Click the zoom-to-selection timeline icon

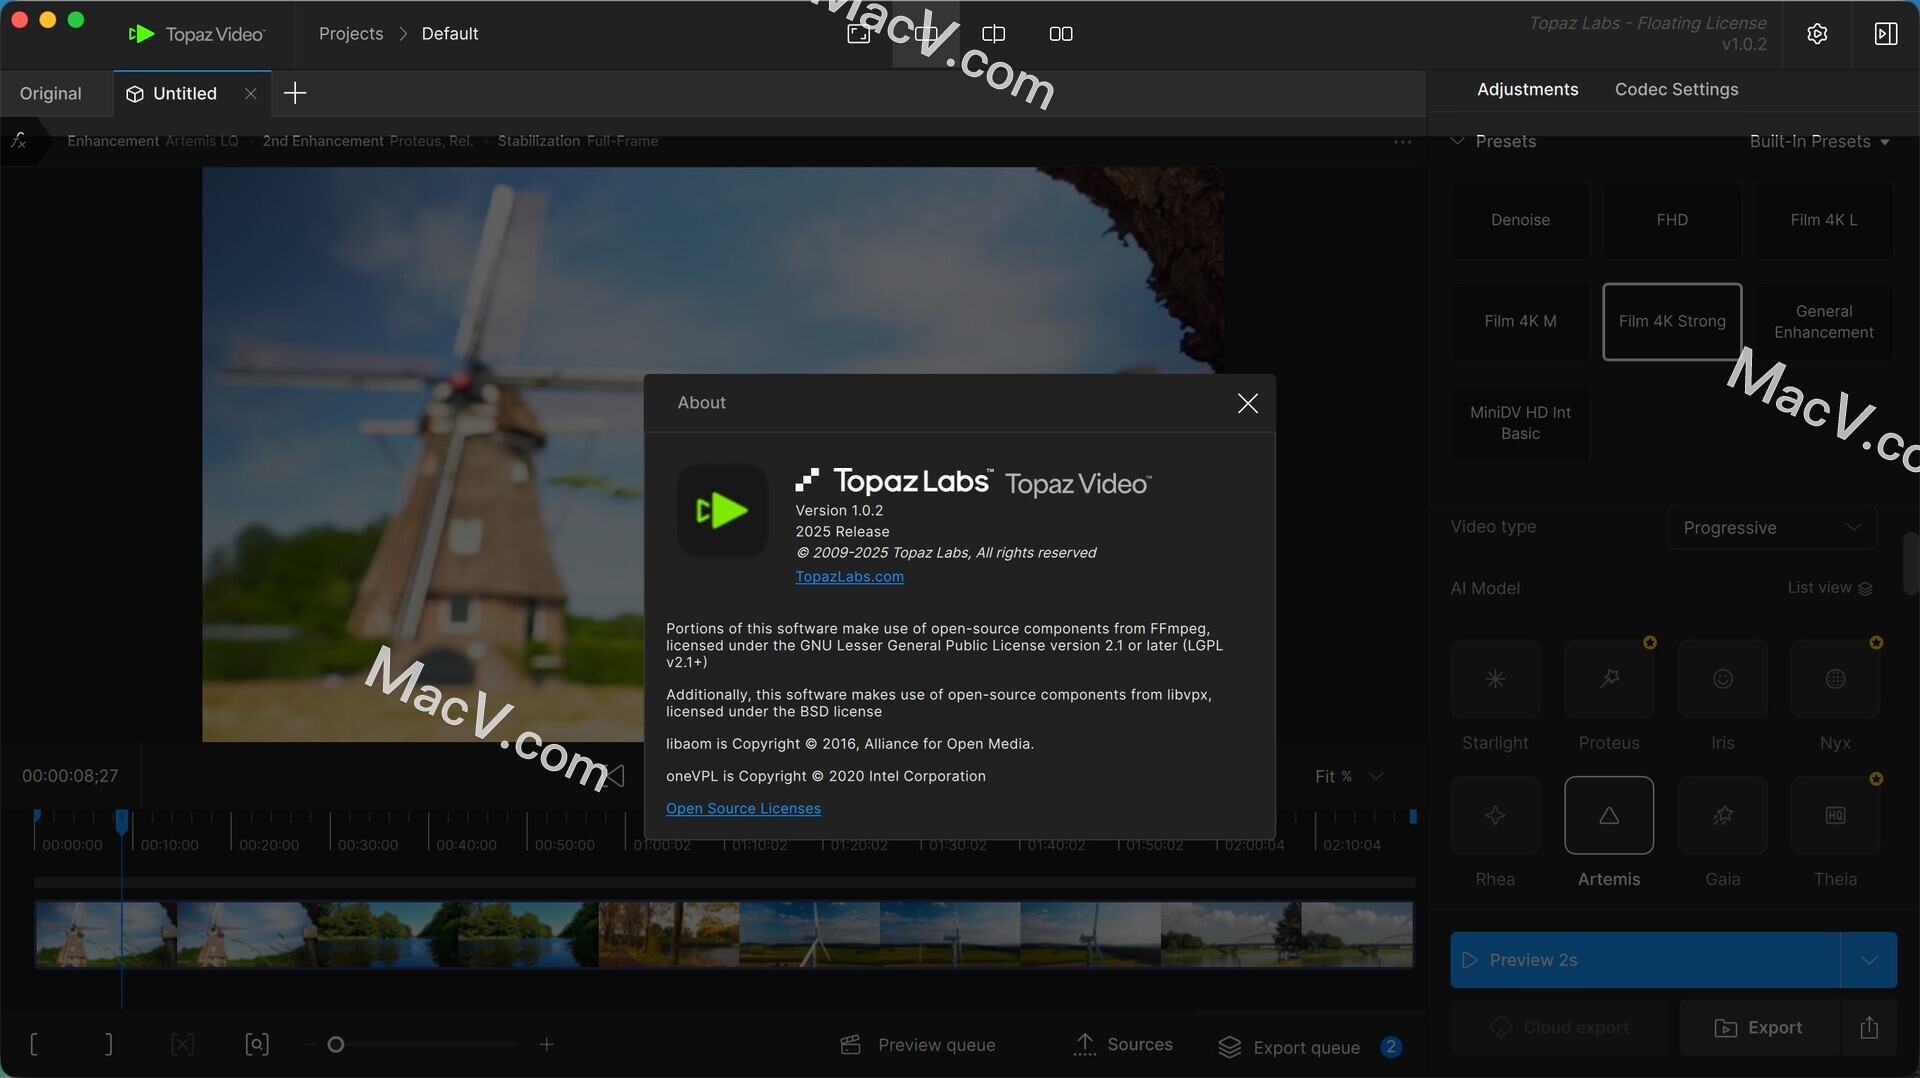click(x=256, y=1044)
